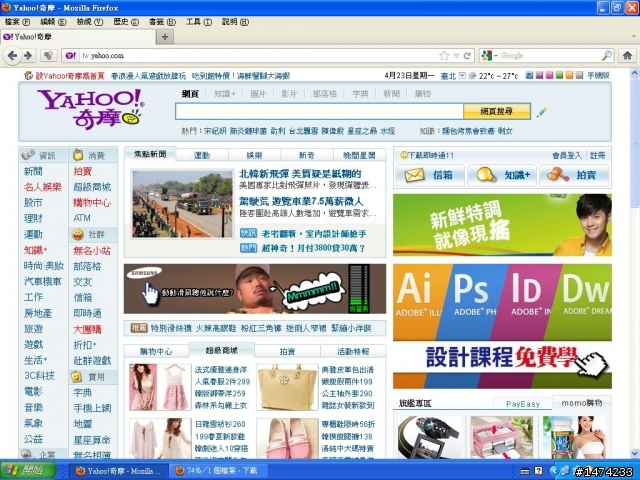Click the 資訊 newspaper icon in the sidebar header
The width and height of the screenshot is (640, 480).
[28, 155]
